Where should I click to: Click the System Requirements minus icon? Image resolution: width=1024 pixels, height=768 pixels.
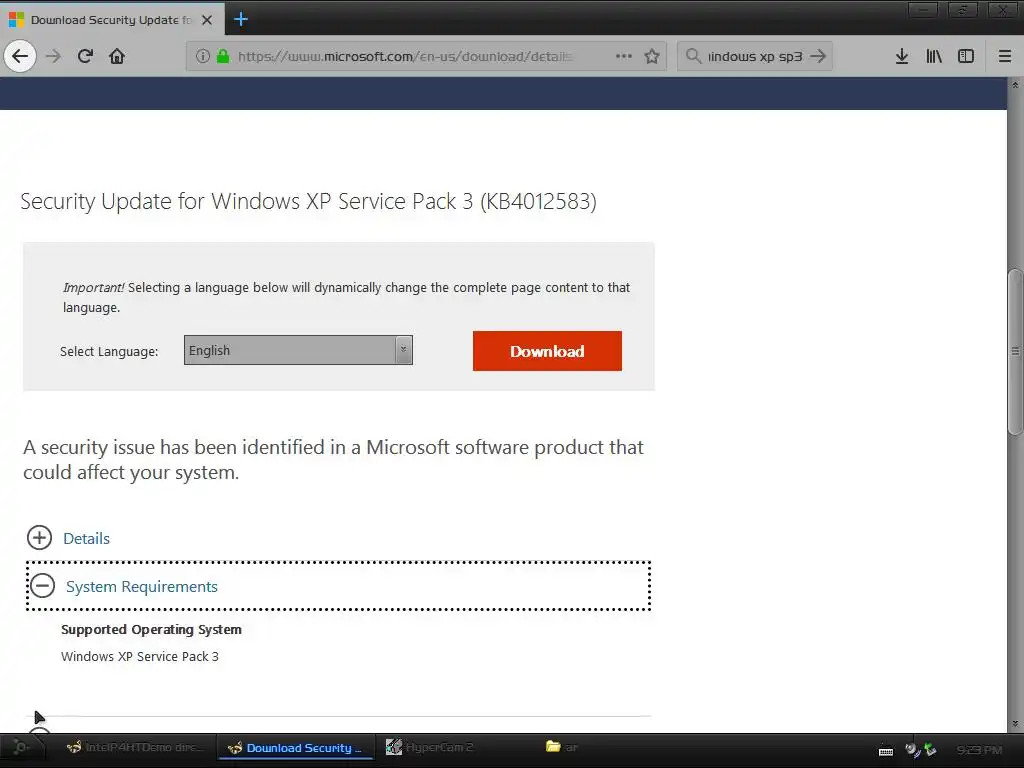click(x=42, y=585)
